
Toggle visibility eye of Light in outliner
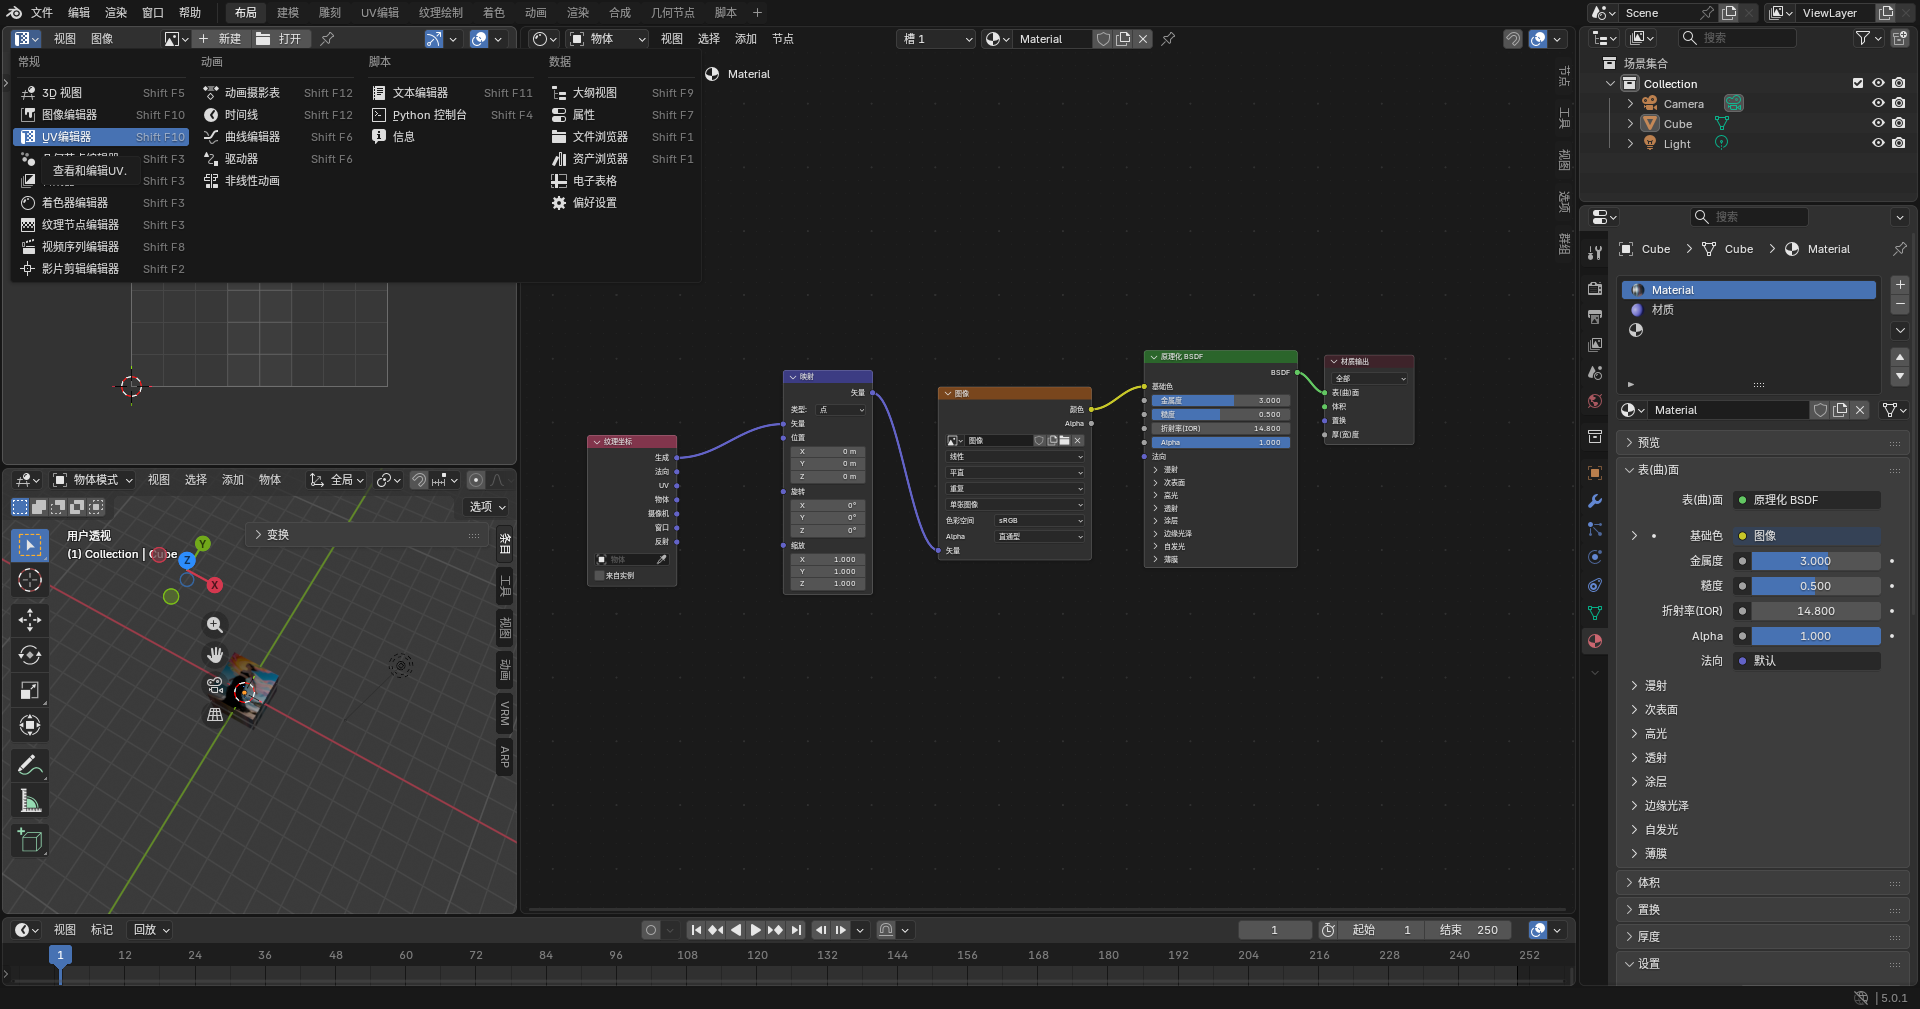point(1878,143)
